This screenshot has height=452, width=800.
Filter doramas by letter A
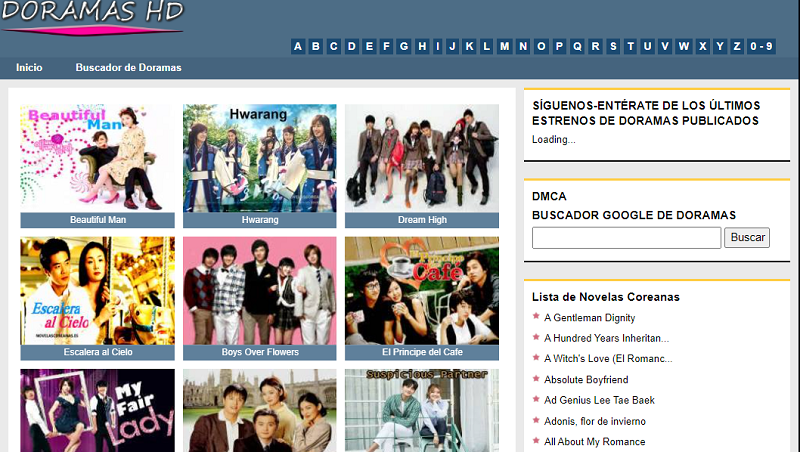point(298,46)
